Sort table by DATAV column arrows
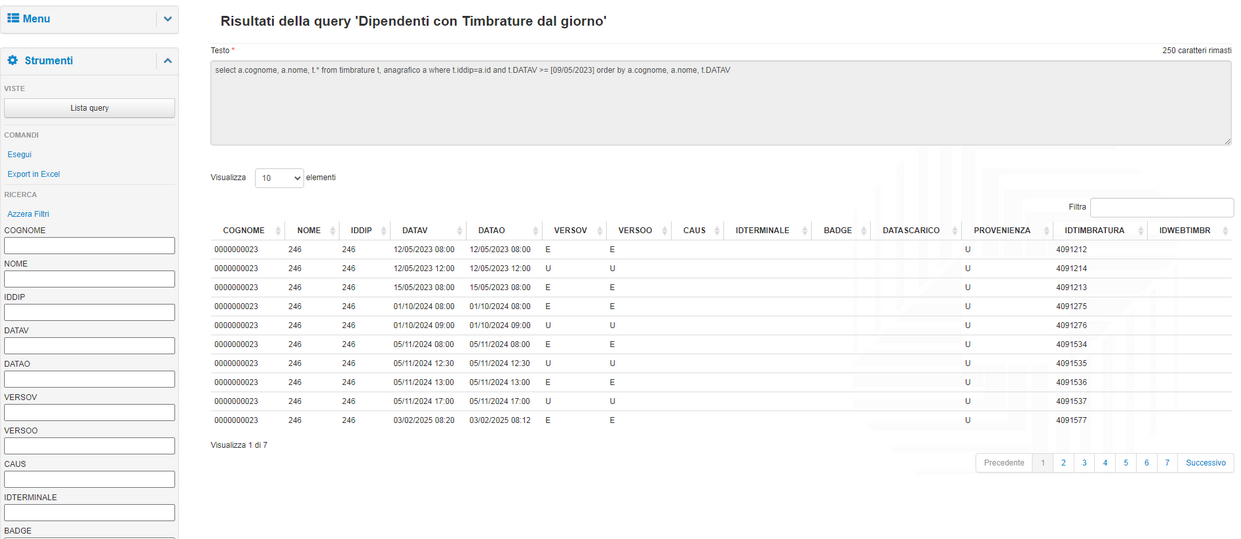 459,231
